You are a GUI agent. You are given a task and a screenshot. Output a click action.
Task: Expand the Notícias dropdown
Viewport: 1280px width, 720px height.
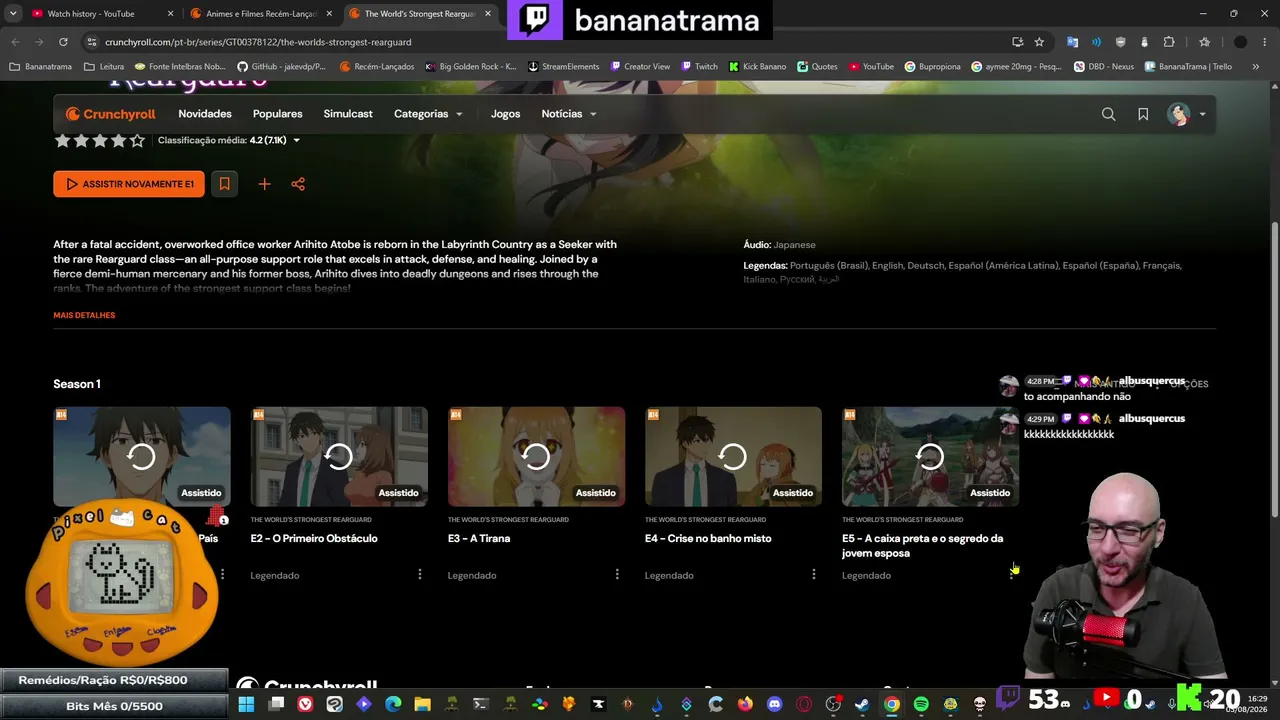tap(569, 114)
